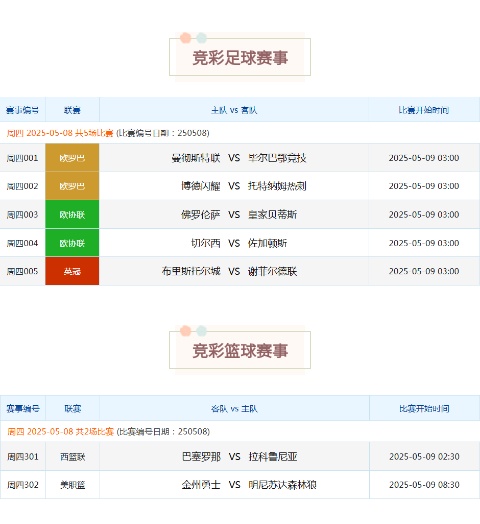Image resolution: width=480 pixels, height=524 pixels.
Task: Click the basketball 客队 vs 主队 column header
Action: 234,408
